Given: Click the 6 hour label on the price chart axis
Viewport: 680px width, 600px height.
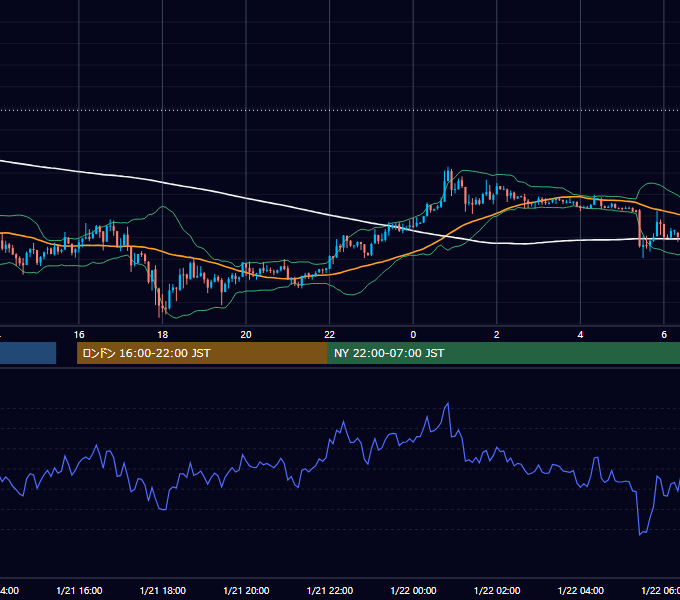Looking at the screenshot, I should 664,335.
